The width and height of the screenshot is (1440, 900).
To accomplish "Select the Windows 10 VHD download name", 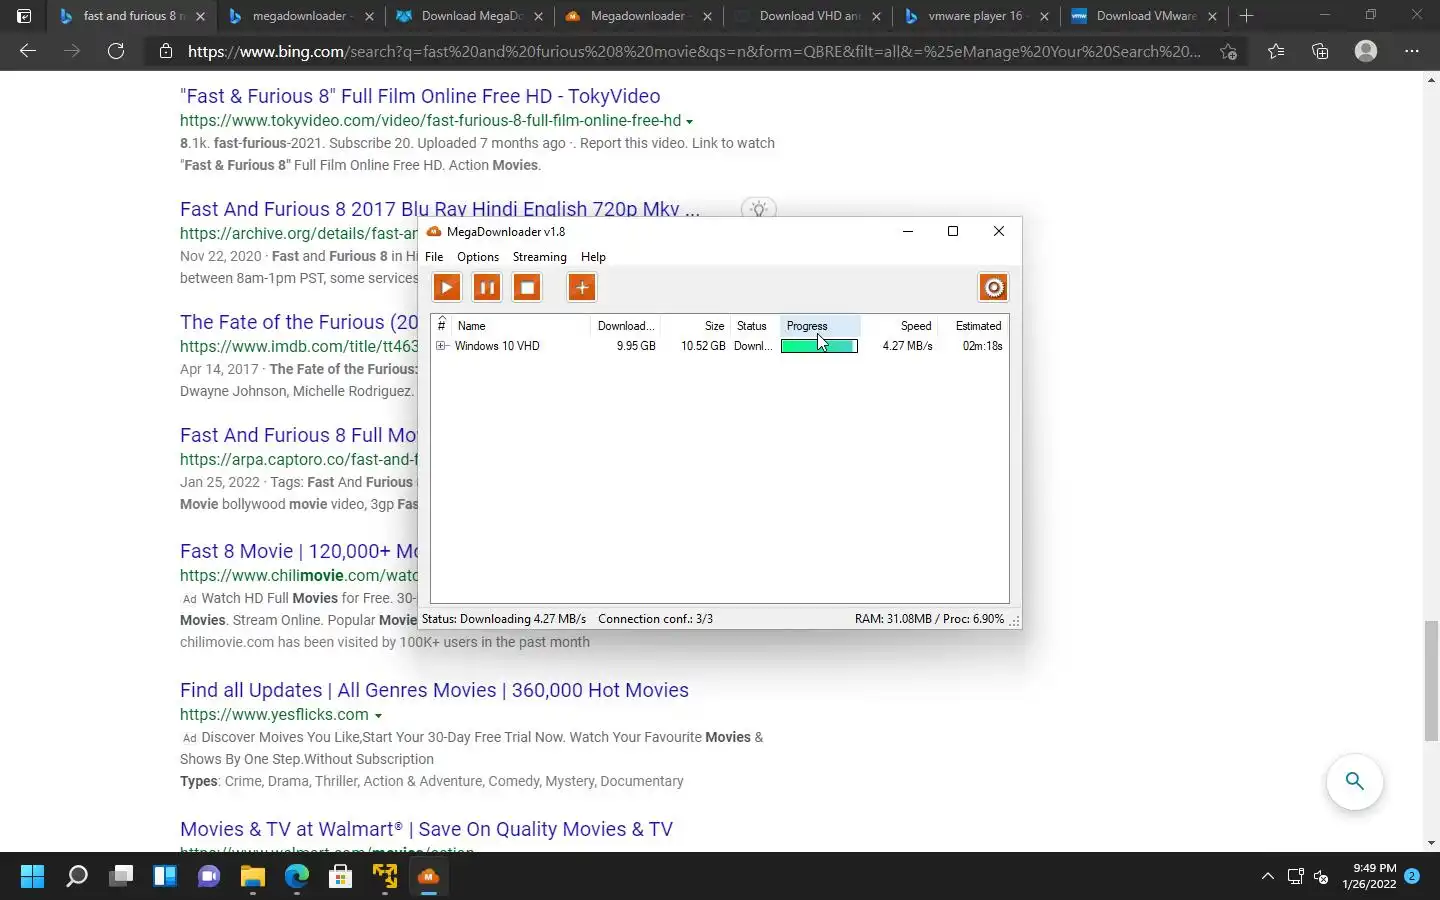I will click(x=497, y=346).
